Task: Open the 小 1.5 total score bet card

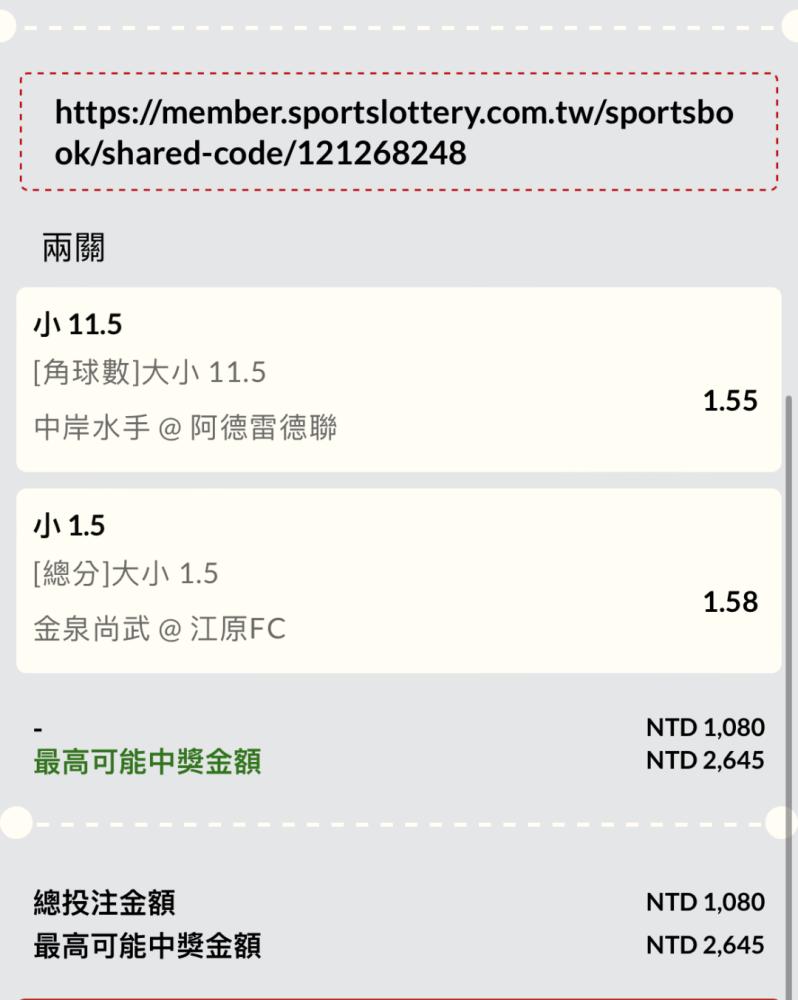Action: (399, 581)
